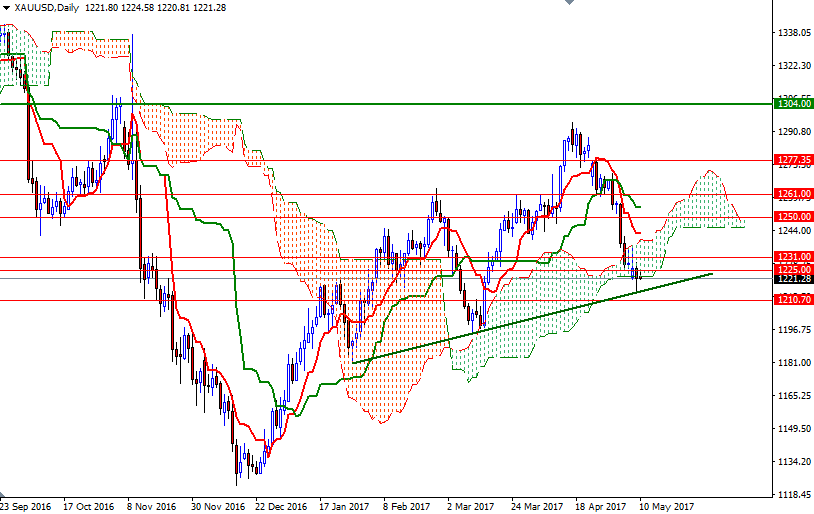Click the 10 May 2017 date label

tap(666, 506)
